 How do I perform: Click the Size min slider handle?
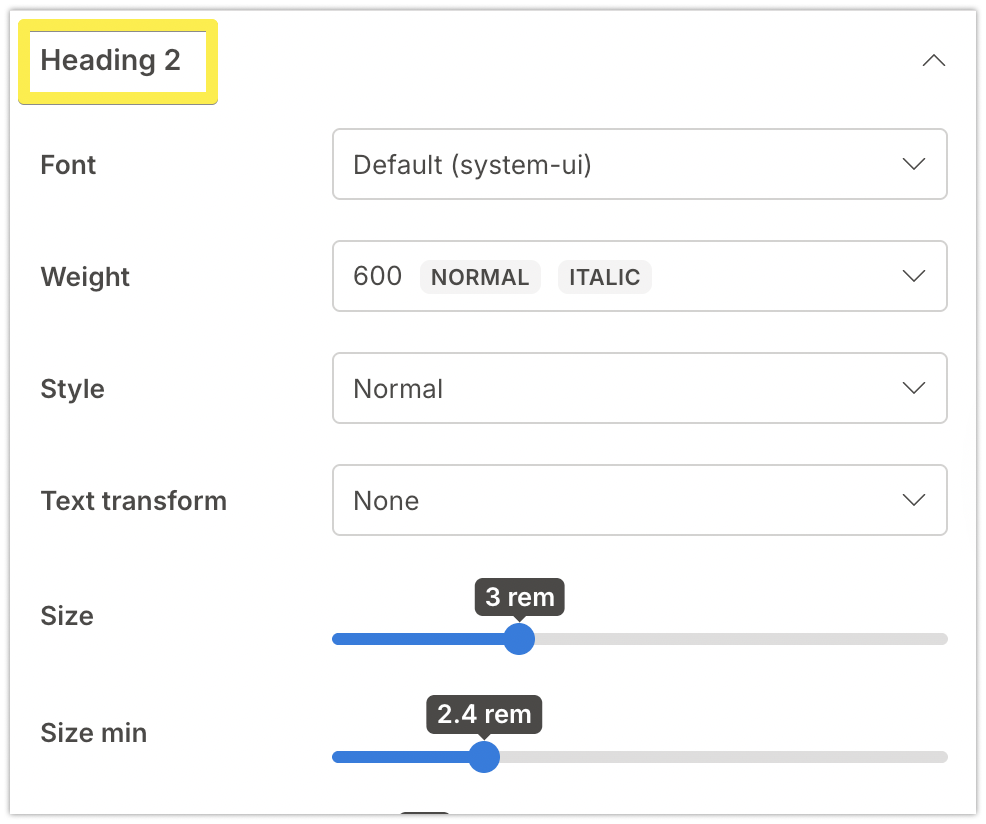click(484, 757)
